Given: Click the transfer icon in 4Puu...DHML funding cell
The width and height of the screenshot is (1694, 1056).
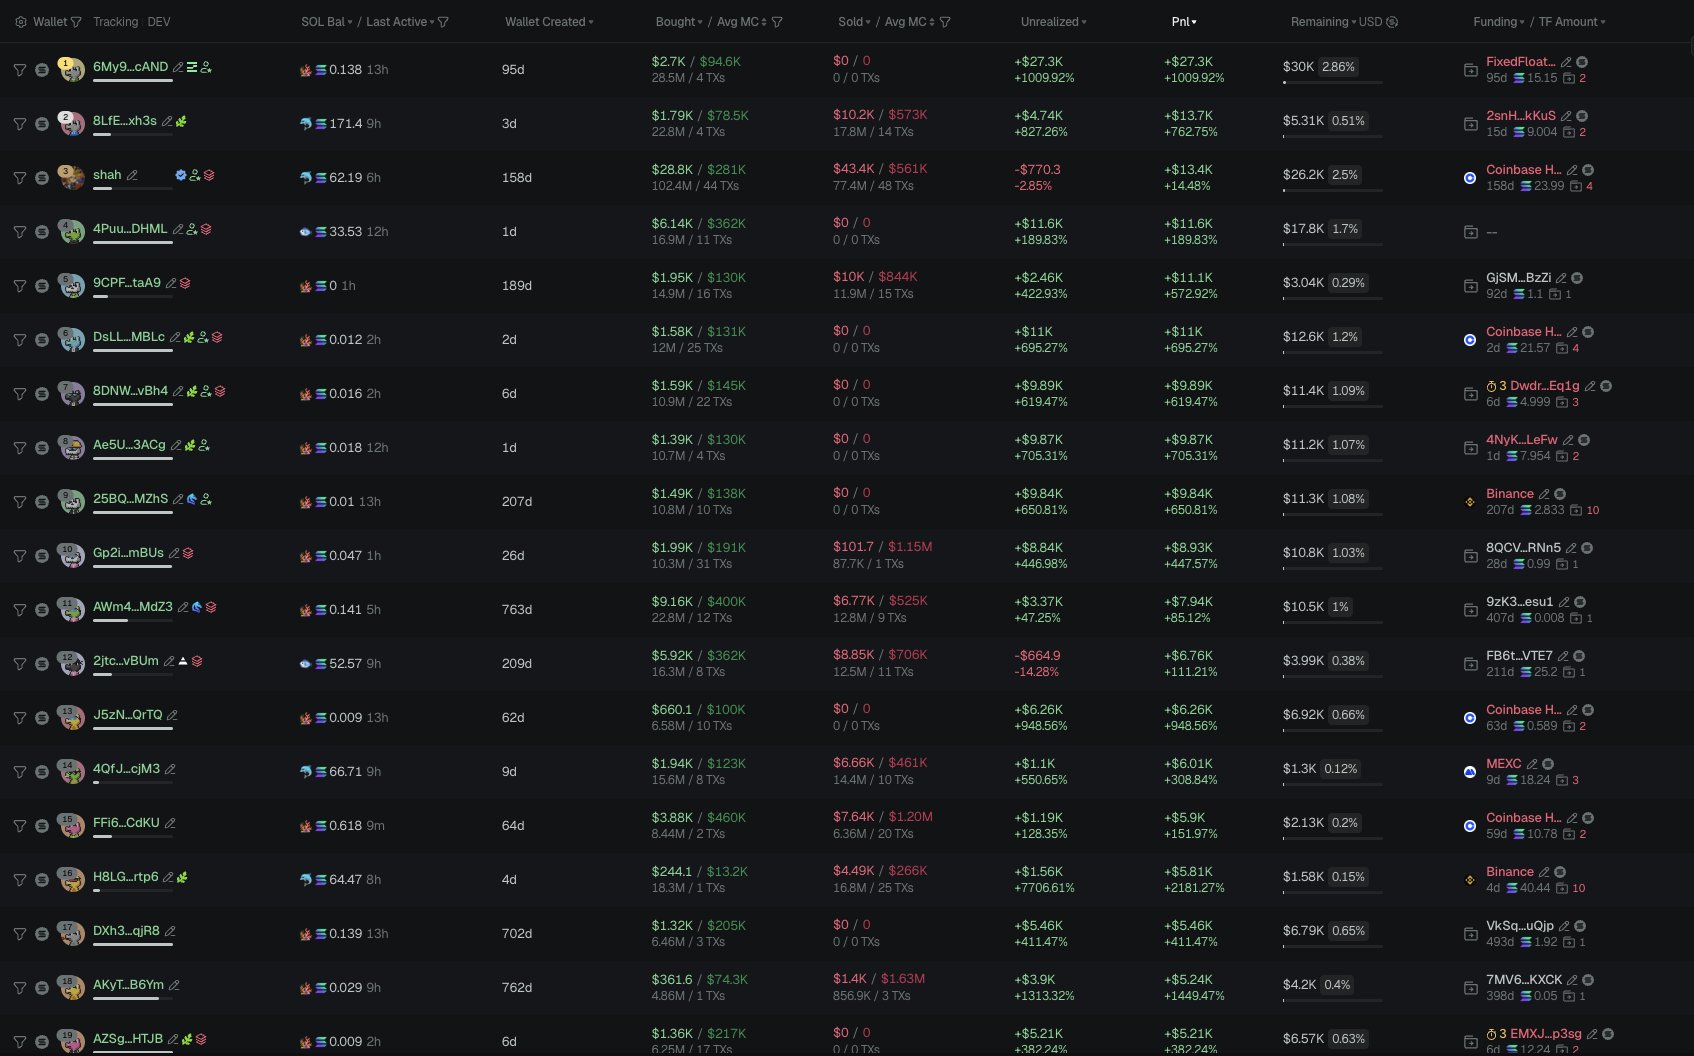Looking at the screenshot, I should pos(1470,232).
